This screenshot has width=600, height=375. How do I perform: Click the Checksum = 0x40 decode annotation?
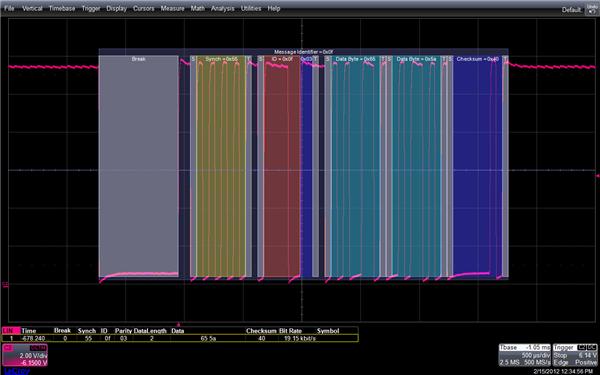[478, 59]
